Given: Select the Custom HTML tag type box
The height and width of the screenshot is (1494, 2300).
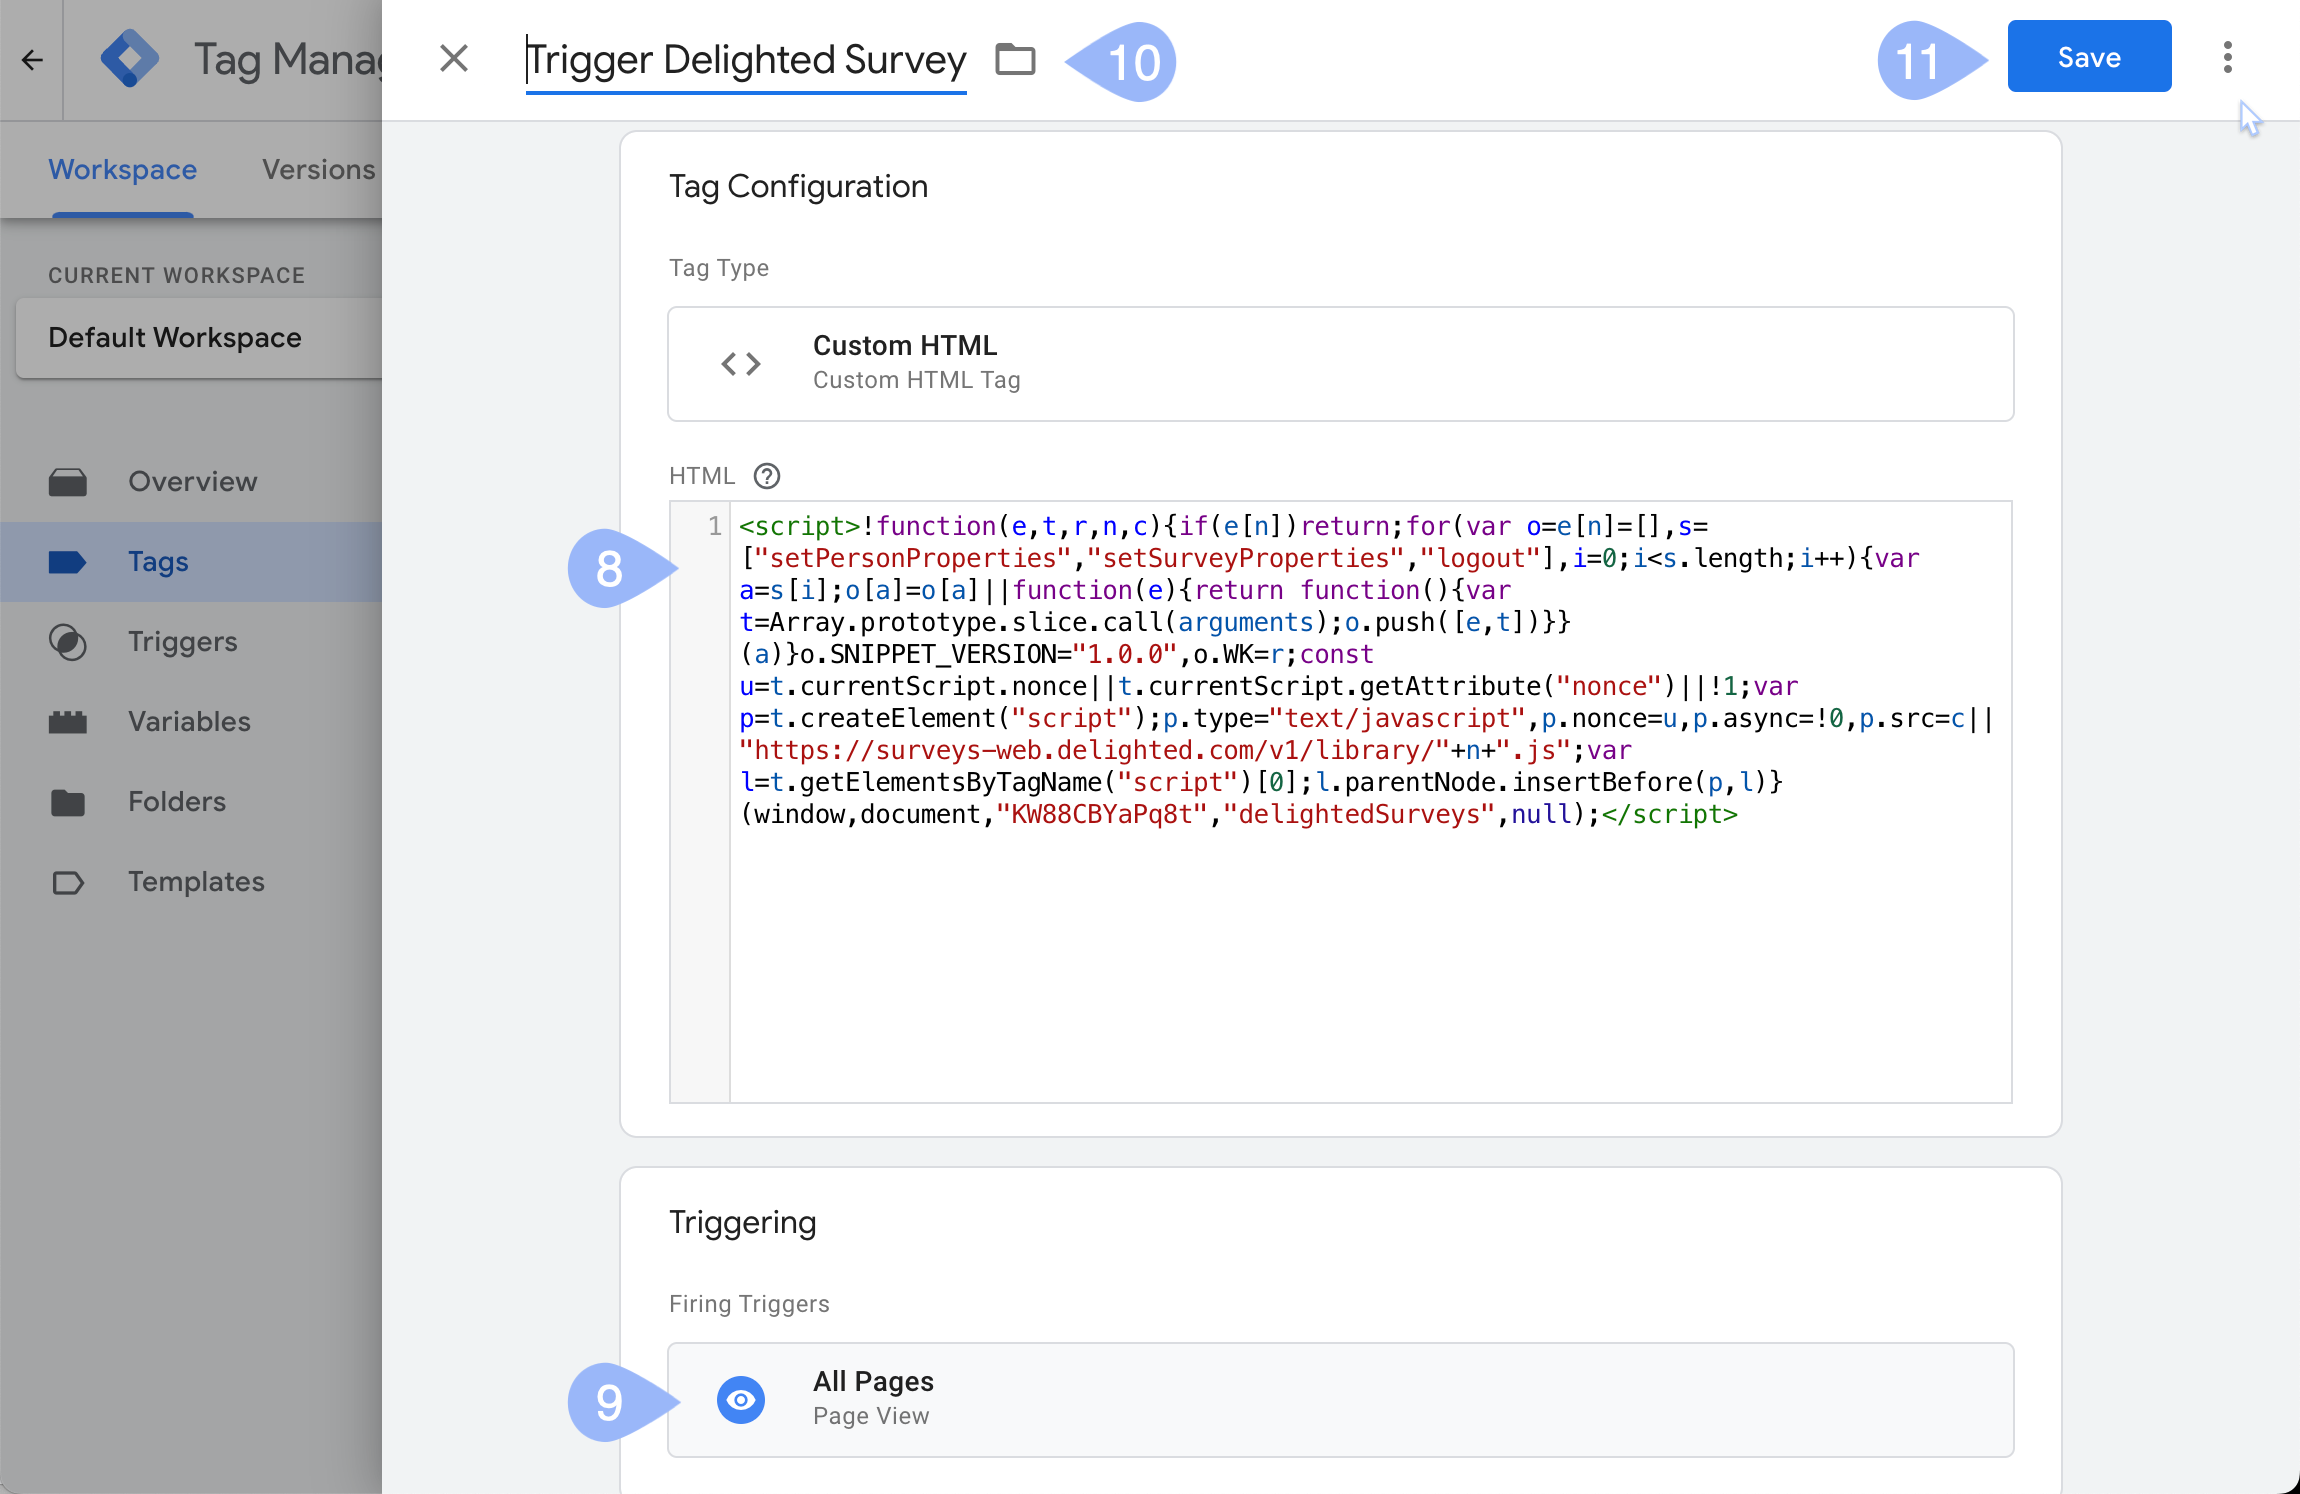Looking at the screenshot, I should 1340,364.
